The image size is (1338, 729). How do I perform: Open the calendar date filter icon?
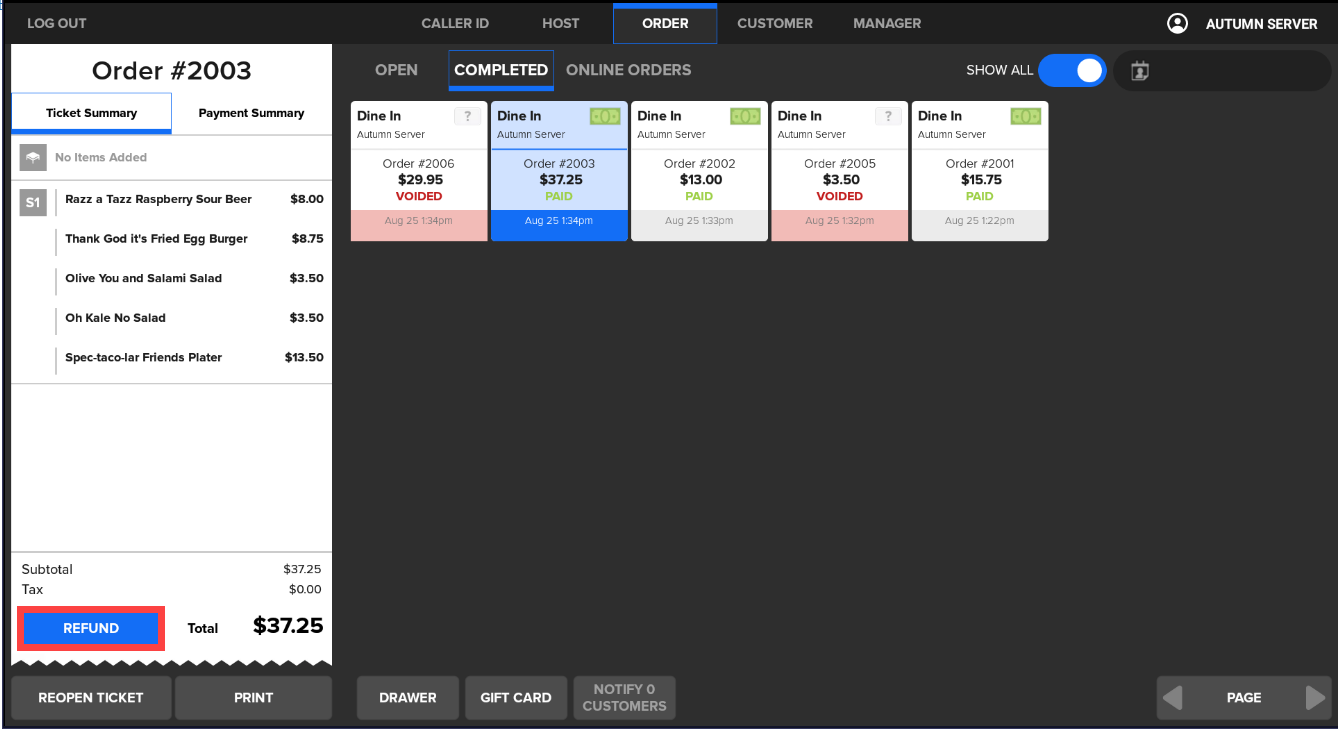point(1140,71)
